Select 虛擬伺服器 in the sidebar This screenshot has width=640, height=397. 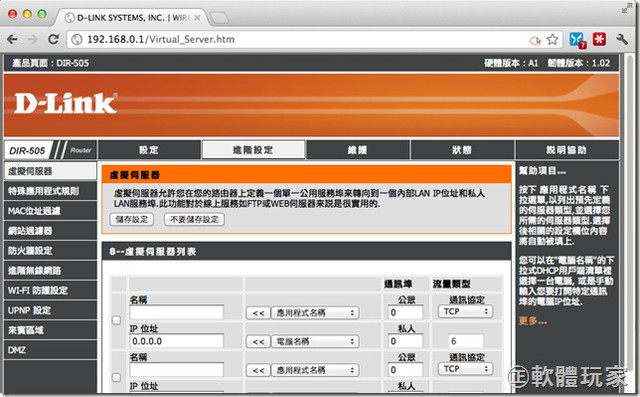[x=50, y=171]
